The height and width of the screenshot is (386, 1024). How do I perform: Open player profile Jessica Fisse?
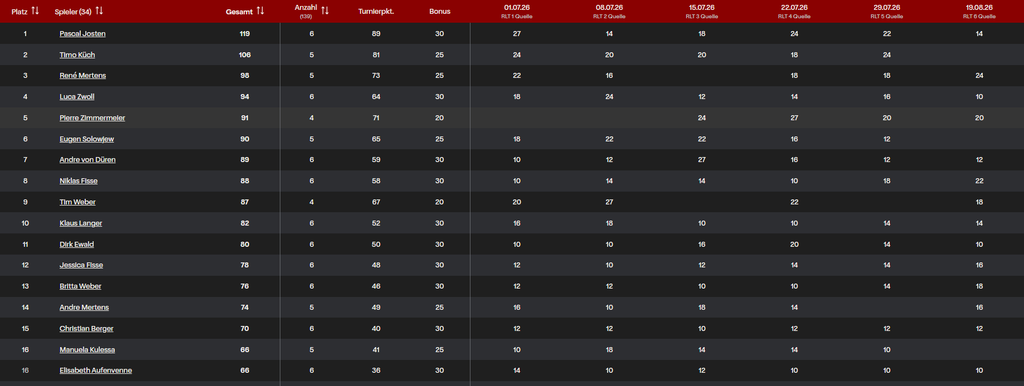(x=81, y=265)
